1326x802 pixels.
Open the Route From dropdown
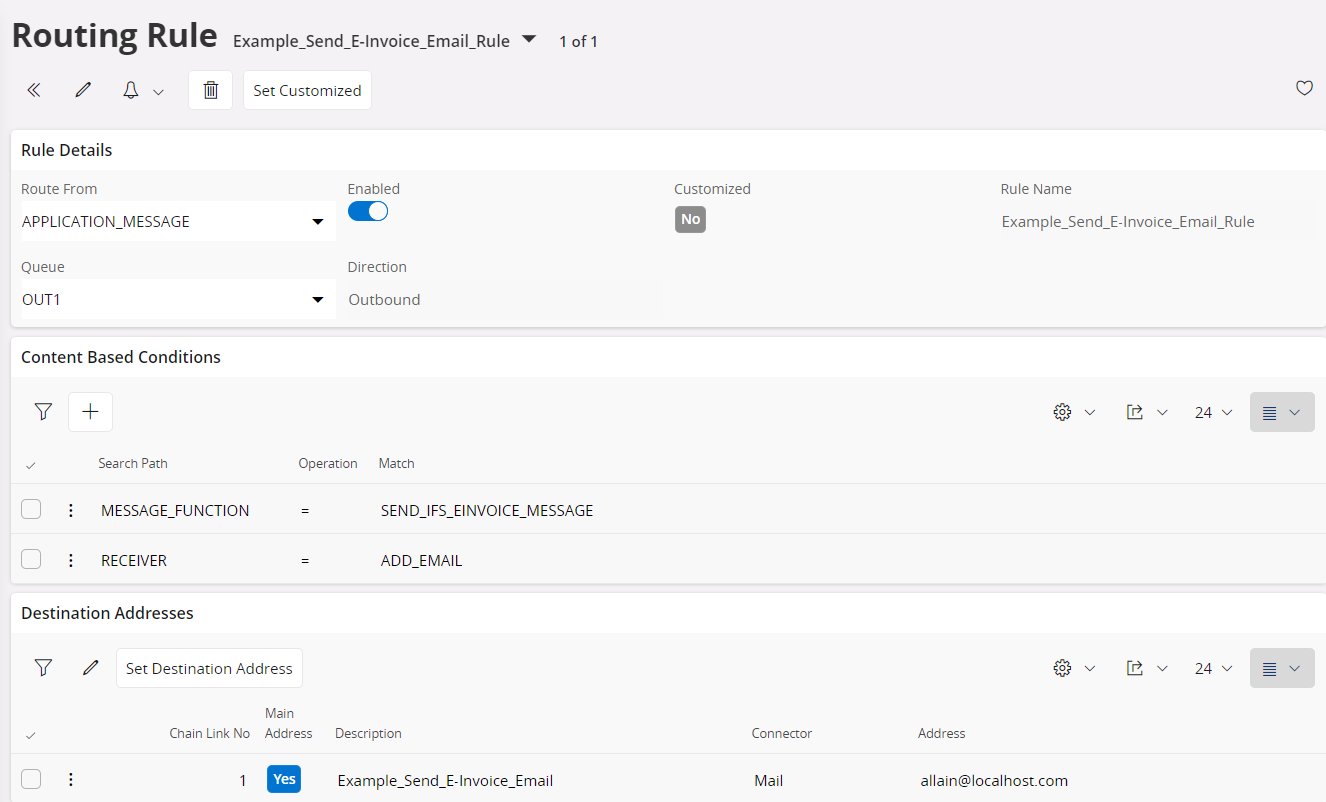click(x=317, y=222)
